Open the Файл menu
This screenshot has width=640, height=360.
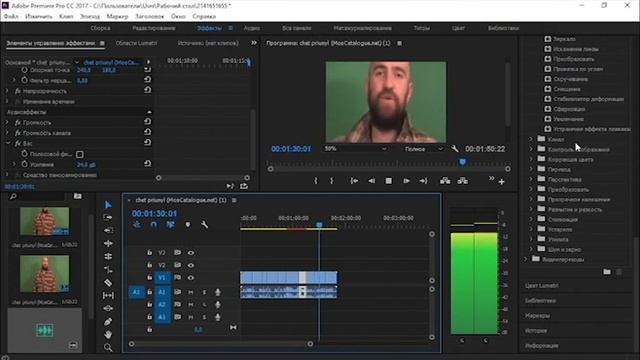pos(11,16)
